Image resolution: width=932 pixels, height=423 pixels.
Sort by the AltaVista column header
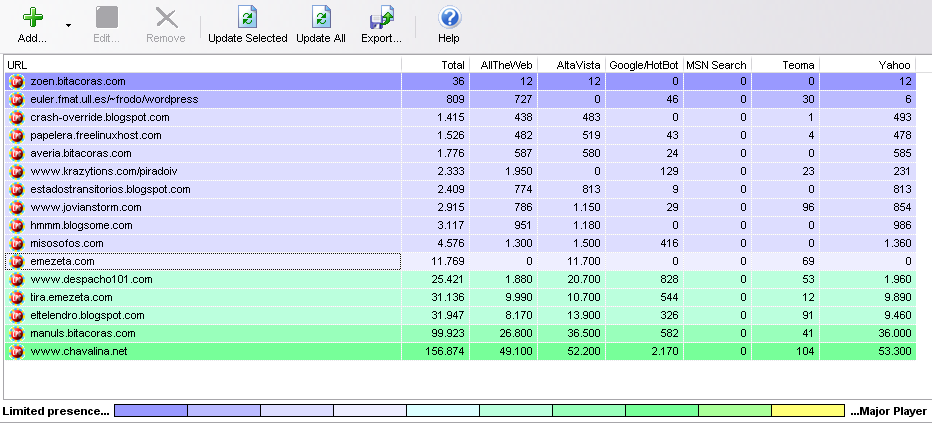click(x=571, y=65)
